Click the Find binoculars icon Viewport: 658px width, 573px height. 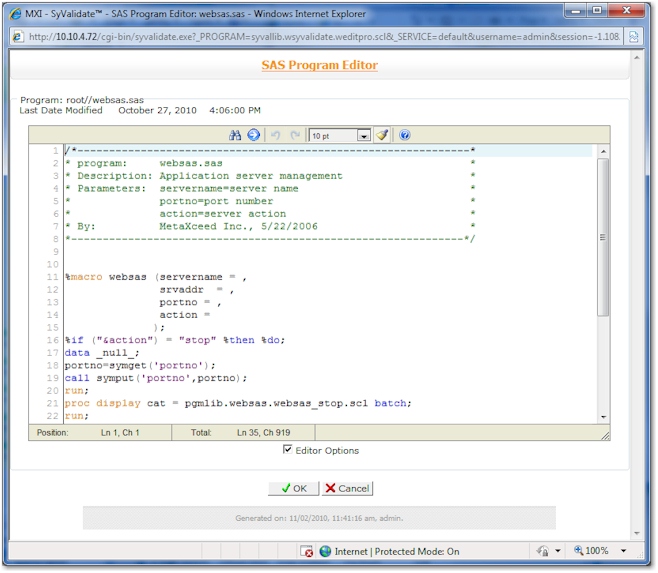[x=235, y=135]
